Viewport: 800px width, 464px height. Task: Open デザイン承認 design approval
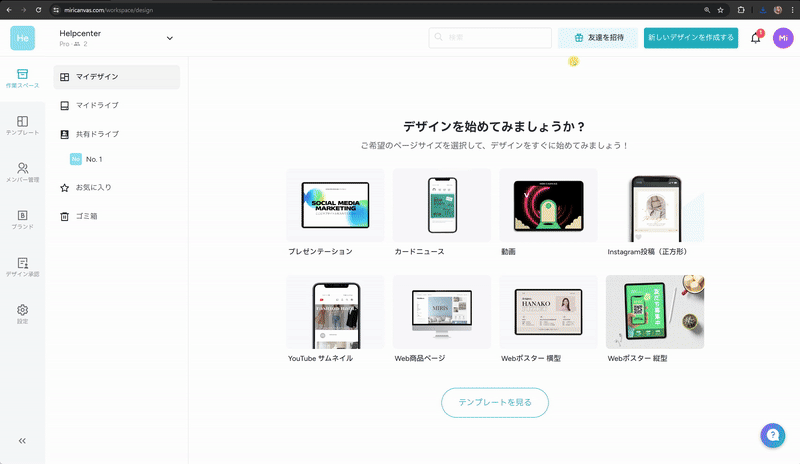pyautogui.click(x=22, y=266)
